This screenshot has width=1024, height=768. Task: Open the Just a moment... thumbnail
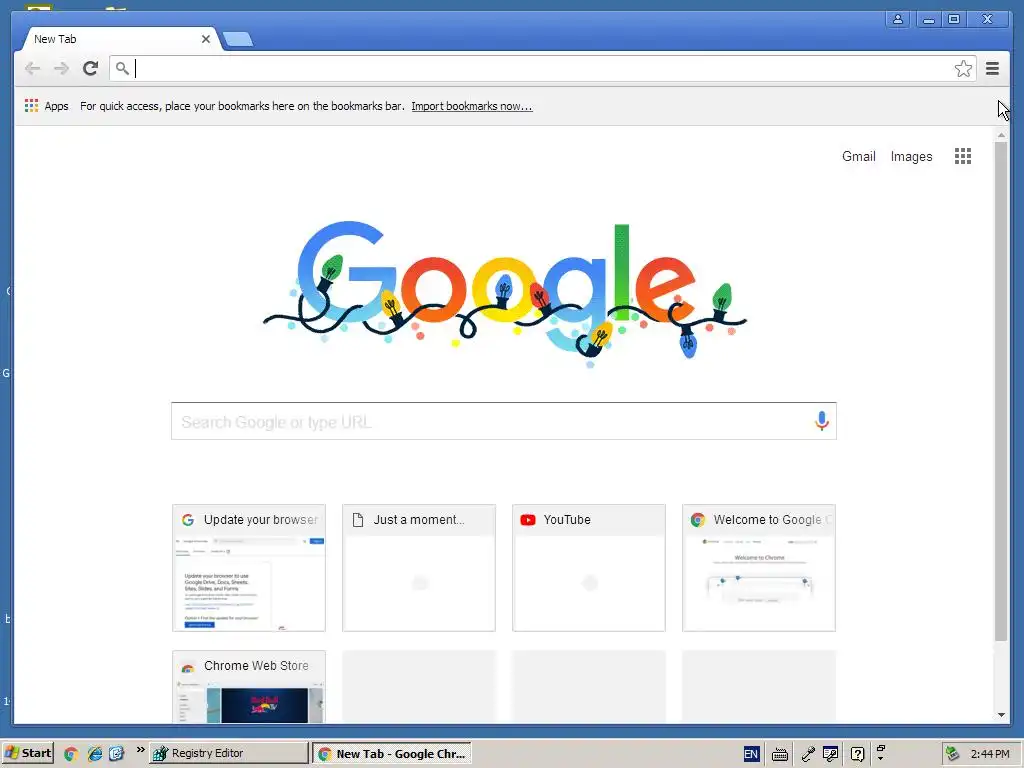click(419, 568)
